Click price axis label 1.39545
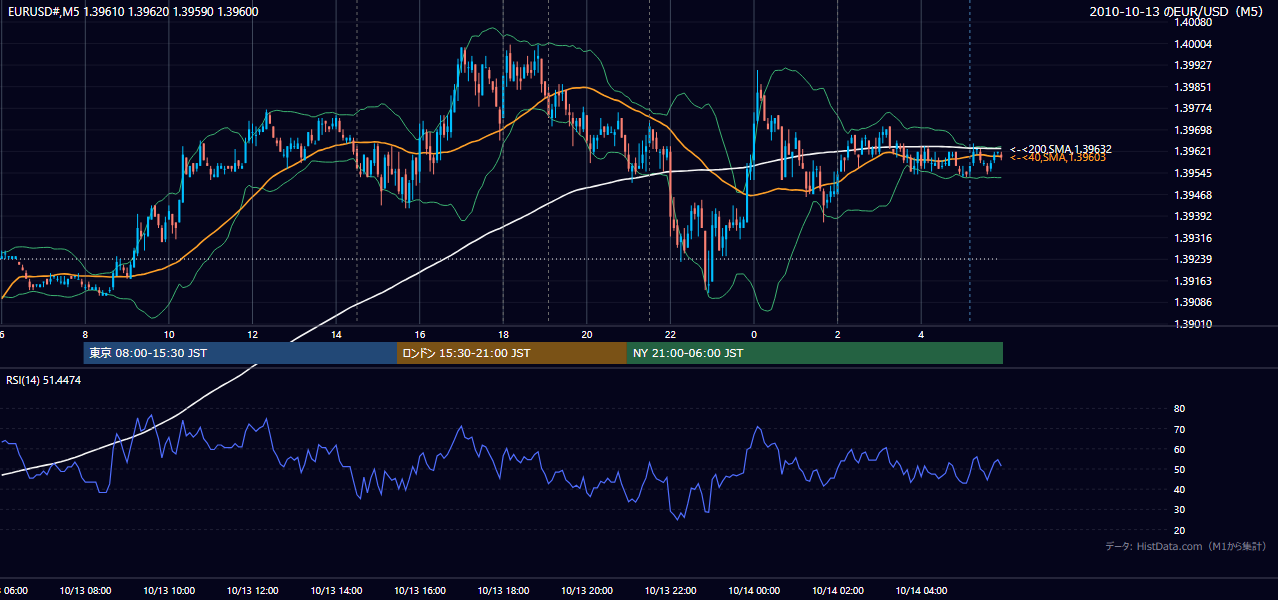 1193,173
